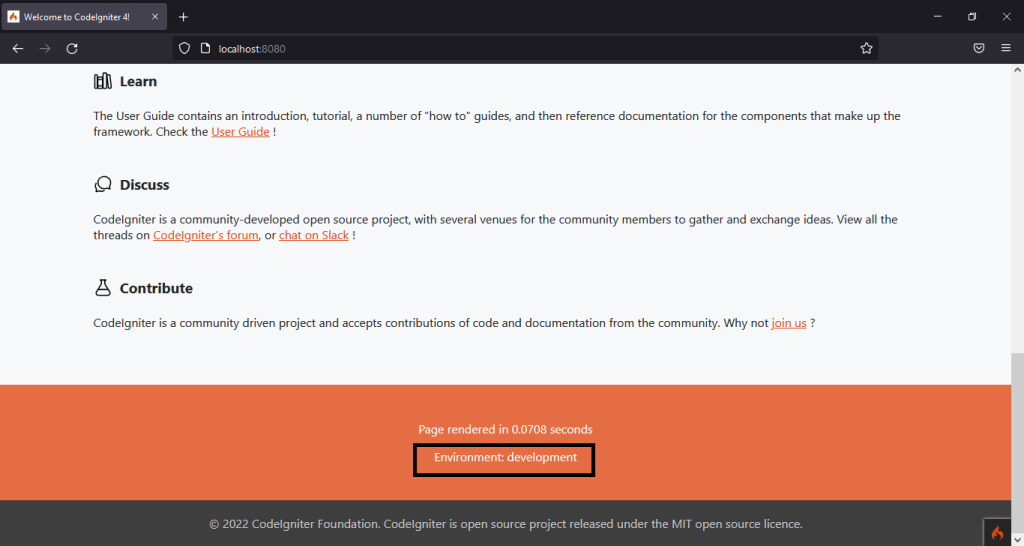Viewport: 1024px width, 546px height.
Task: Follow the join us link
Action: click(x=788, y=323)
